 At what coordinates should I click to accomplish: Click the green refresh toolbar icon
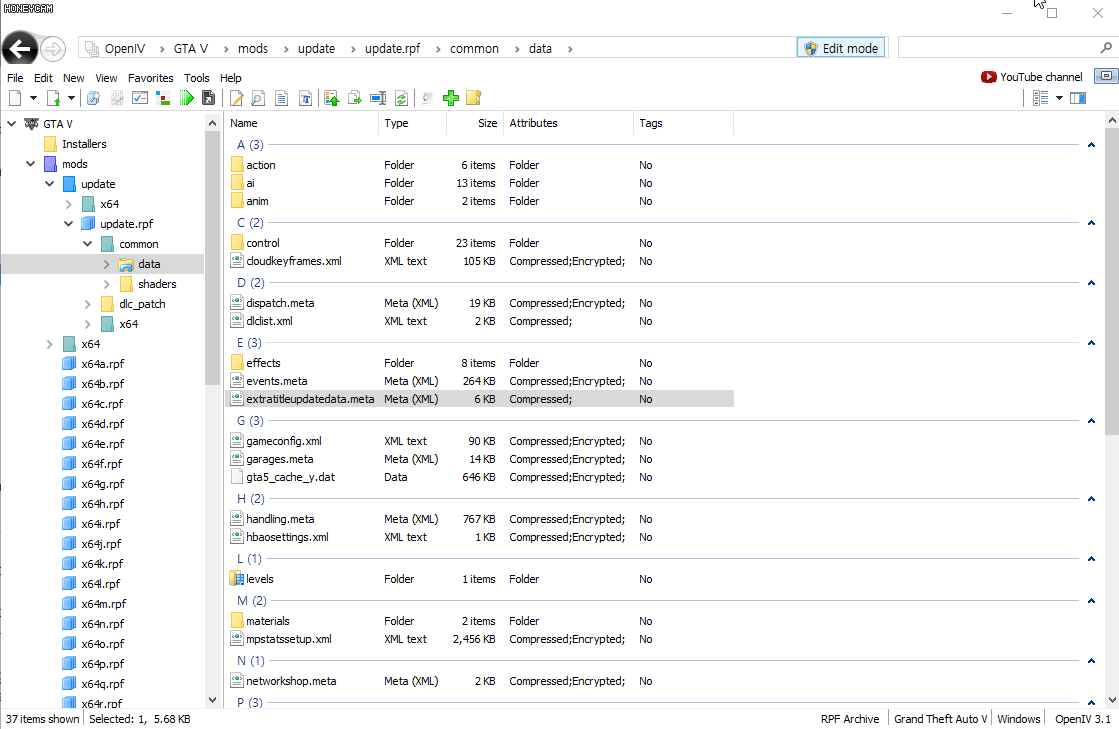point(401,98)
